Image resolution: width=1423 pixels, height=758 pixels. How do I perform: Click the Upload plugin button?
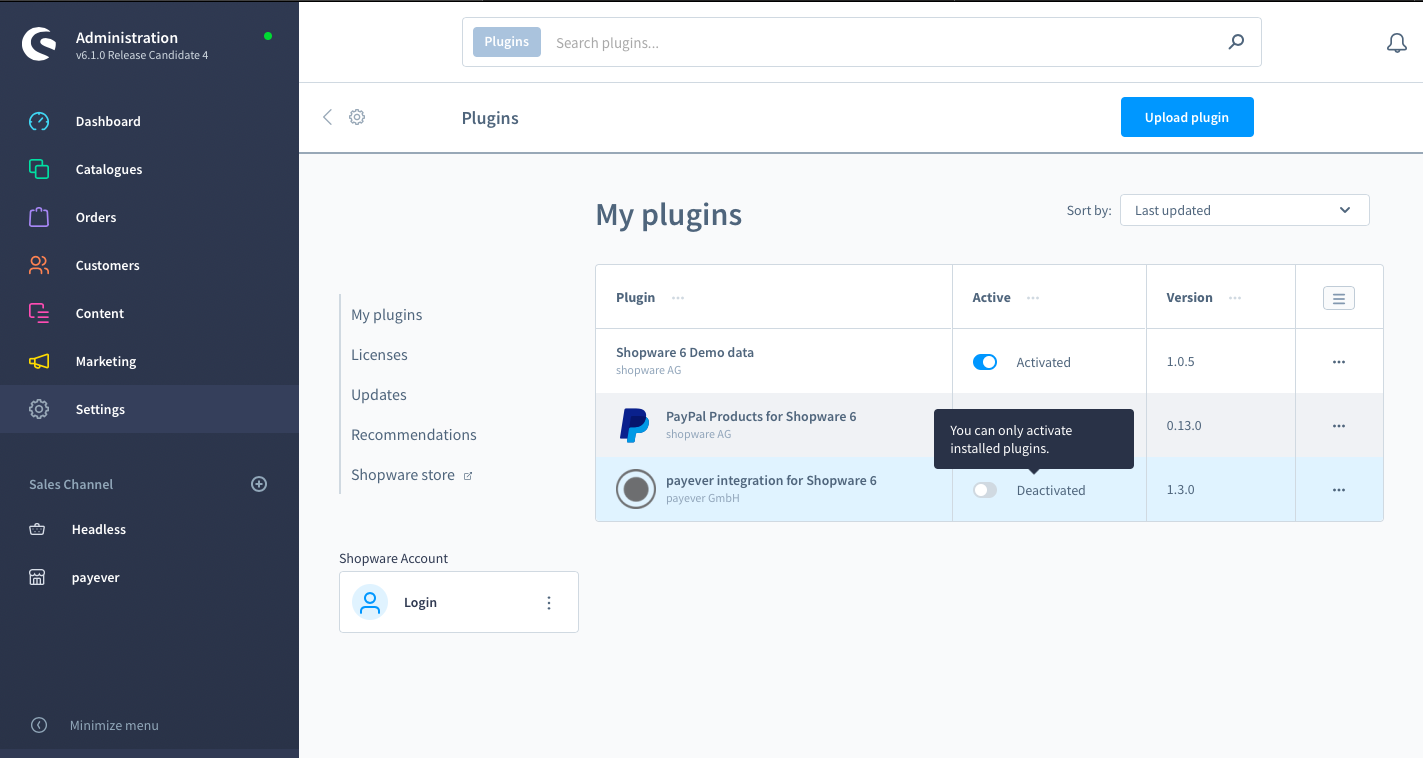click(x=1187, y=117)
